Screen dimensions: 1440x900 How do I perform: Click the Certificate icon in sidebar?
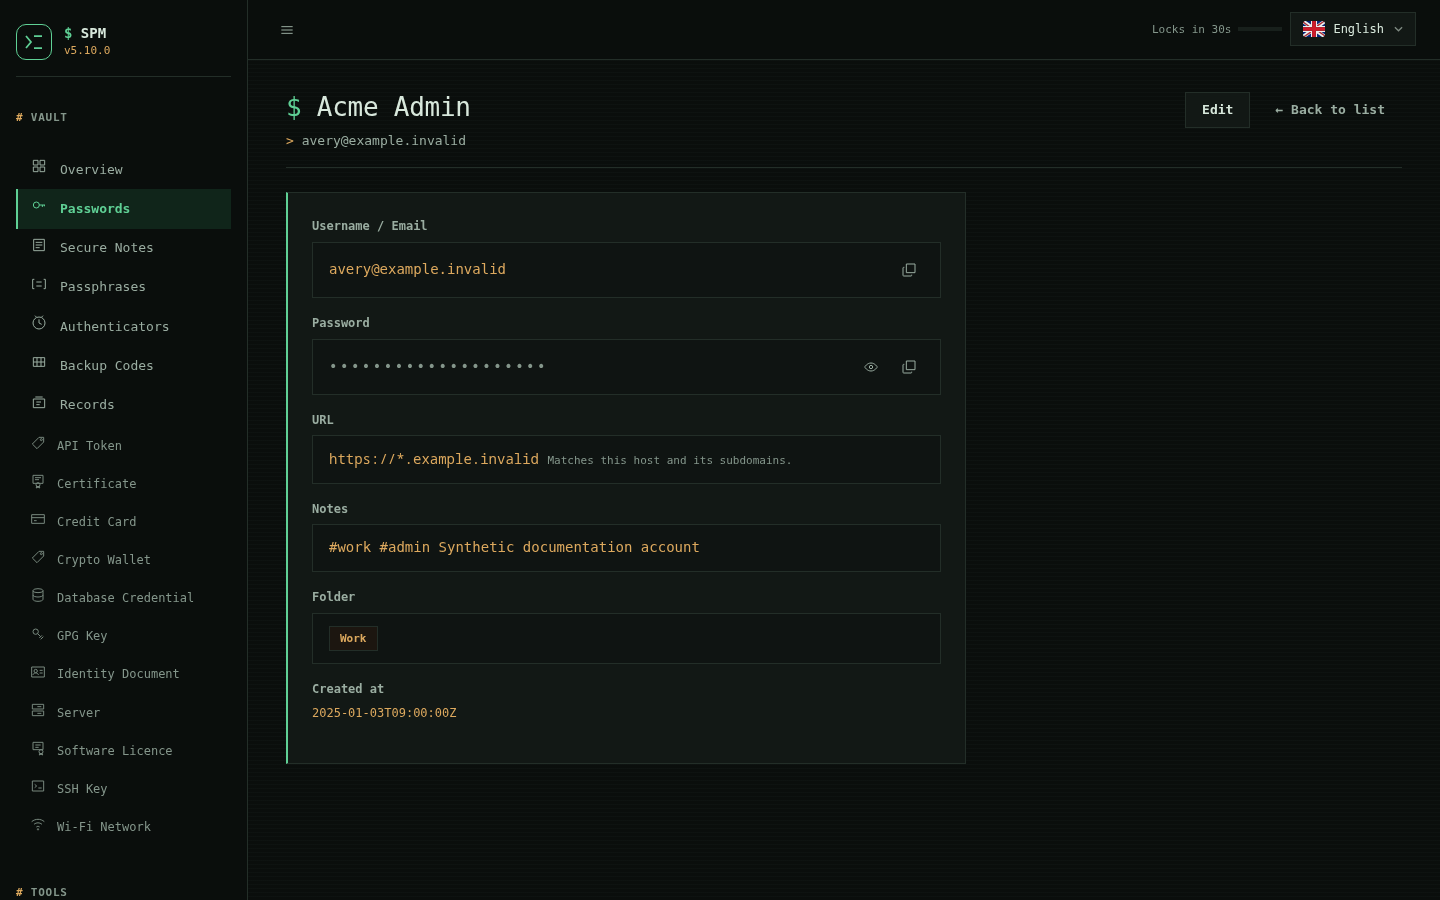38,481
